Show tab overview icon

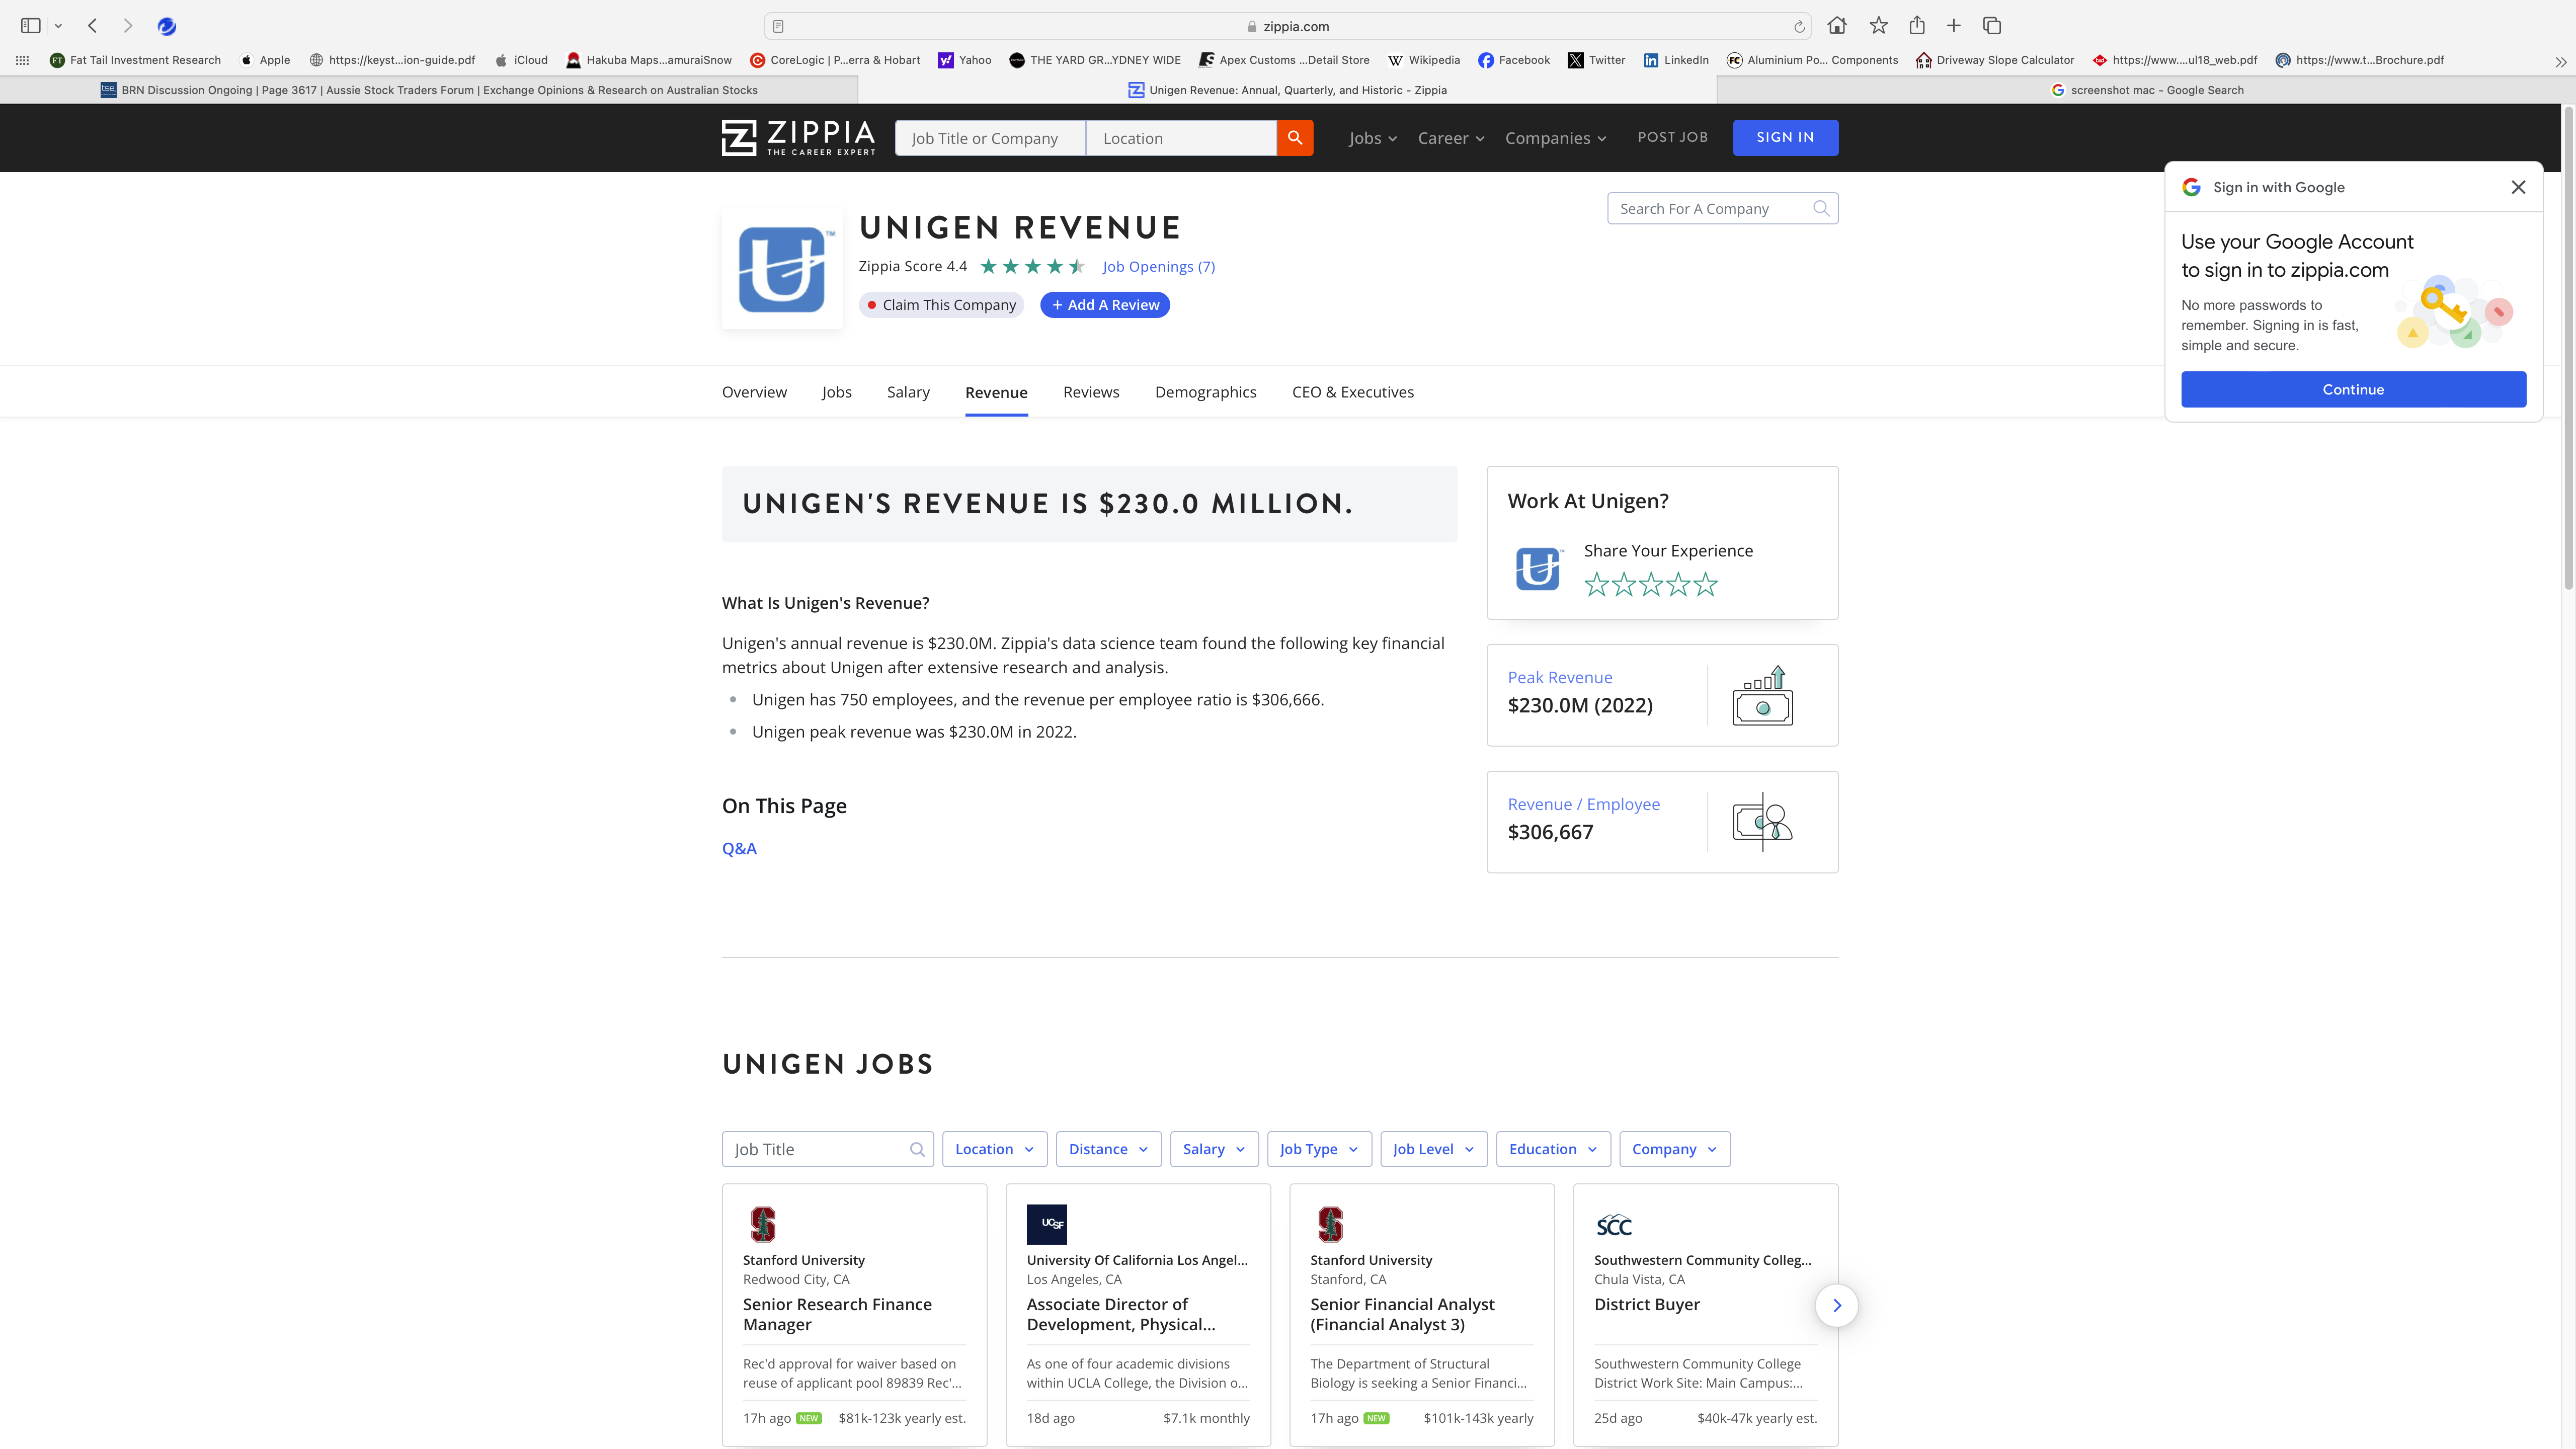pyautogui.click(x=1992, y=26)
